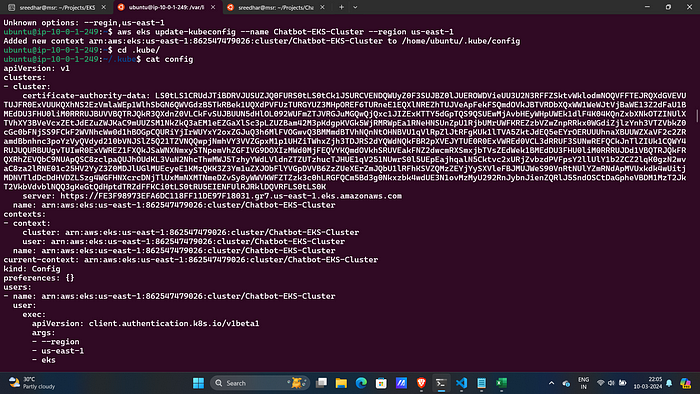Open the Notepad taskbar icon

point(481,383)
